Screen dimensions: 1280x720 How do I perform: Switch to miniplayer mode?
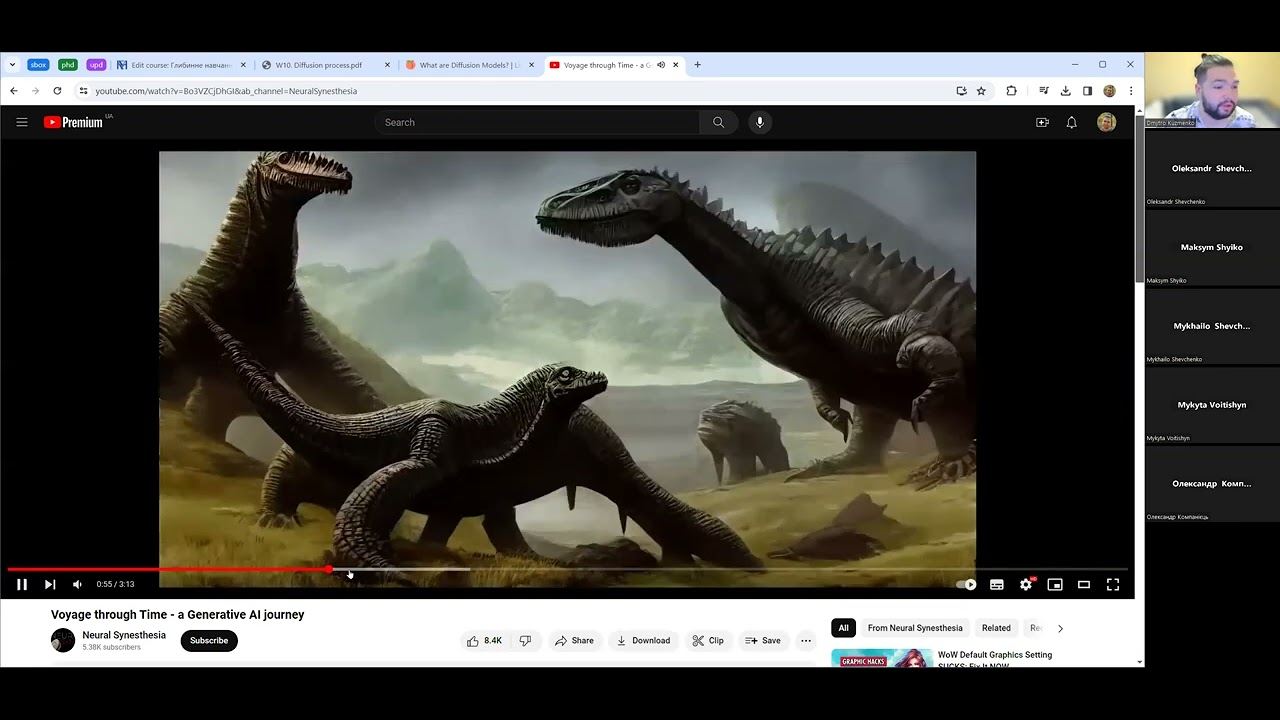pyautogui.click(x=1055, y=584)
